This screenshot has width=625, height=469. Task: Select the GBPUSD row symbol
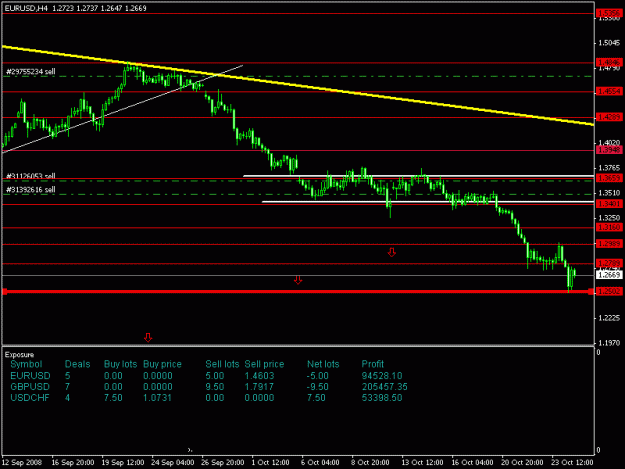30,387
